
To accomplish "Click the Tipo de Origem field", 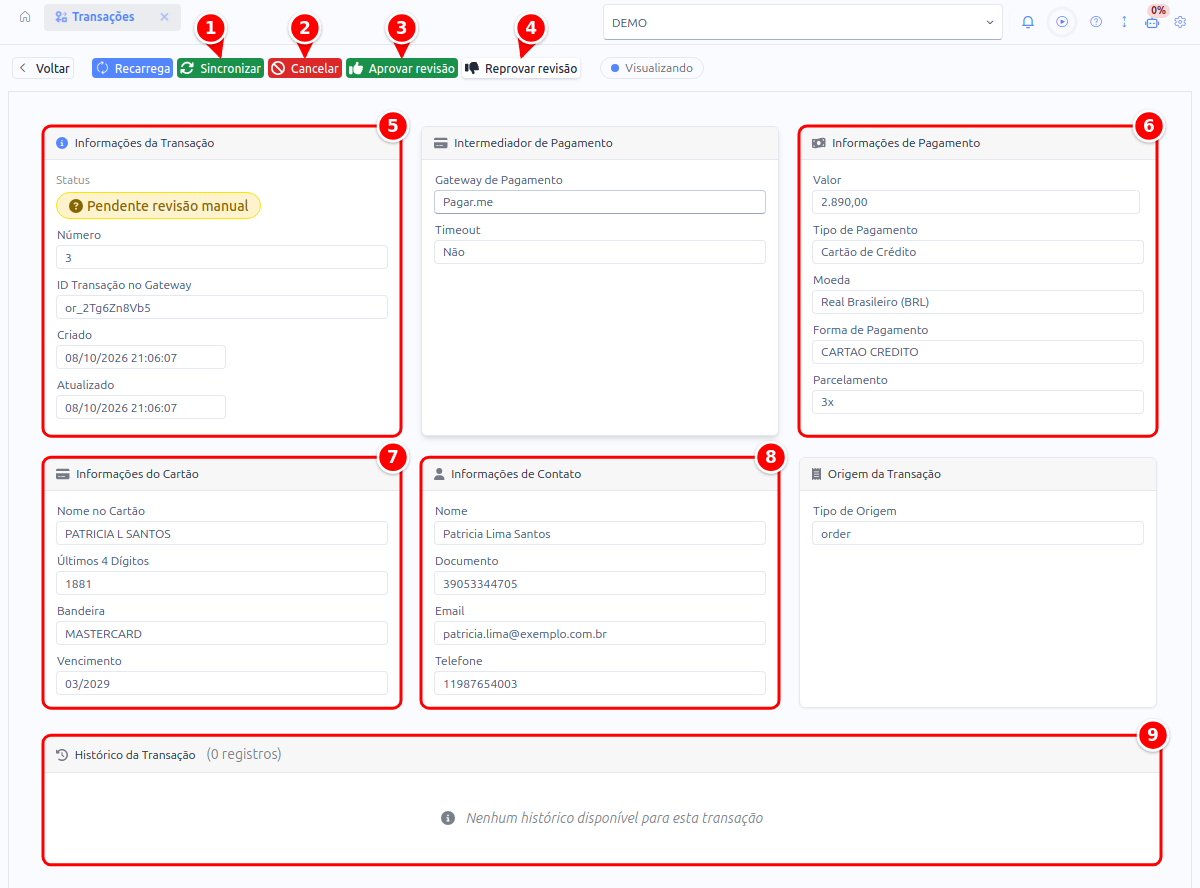I will pyautogui.click(x=978, y=533).
